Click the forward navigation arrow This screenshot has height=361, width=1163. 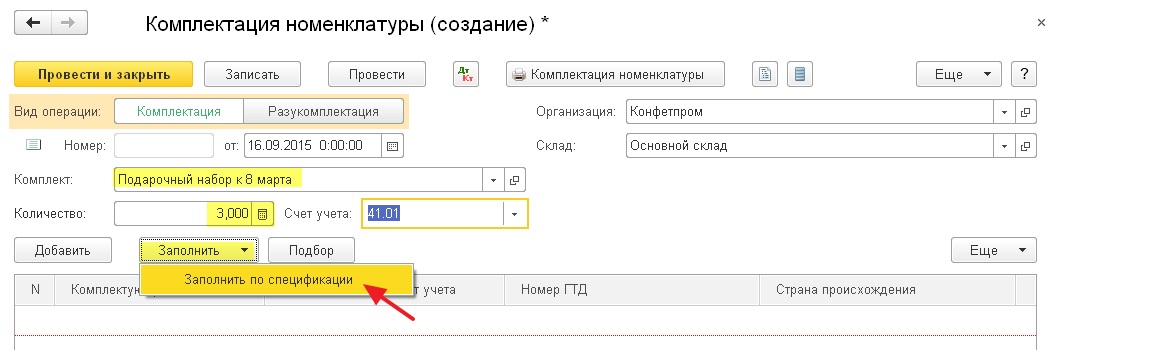[x=69, y=23]
